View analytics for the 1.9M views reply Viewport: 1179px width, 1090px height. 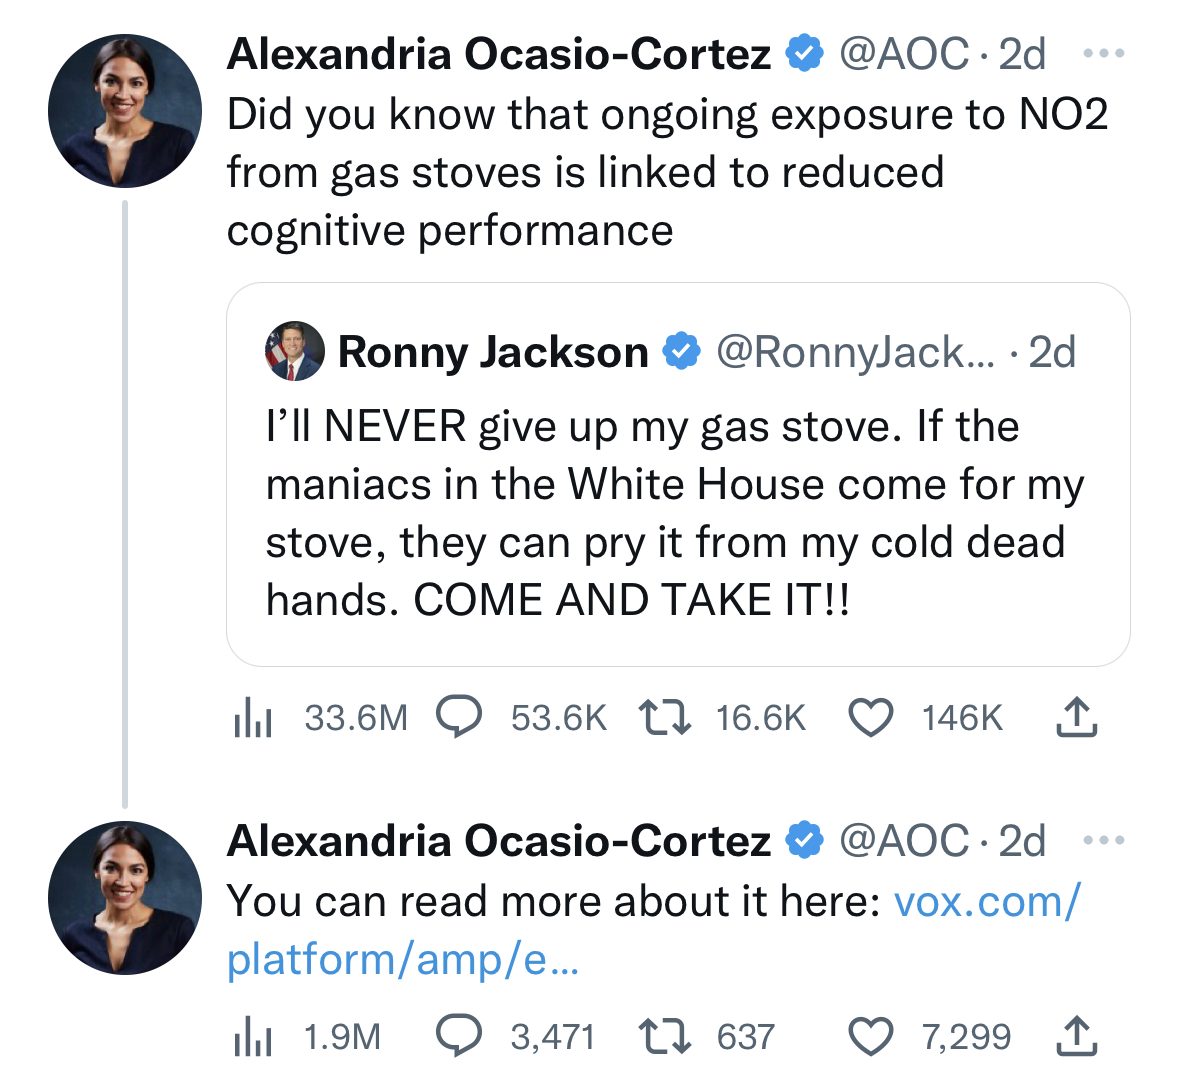253,1037
